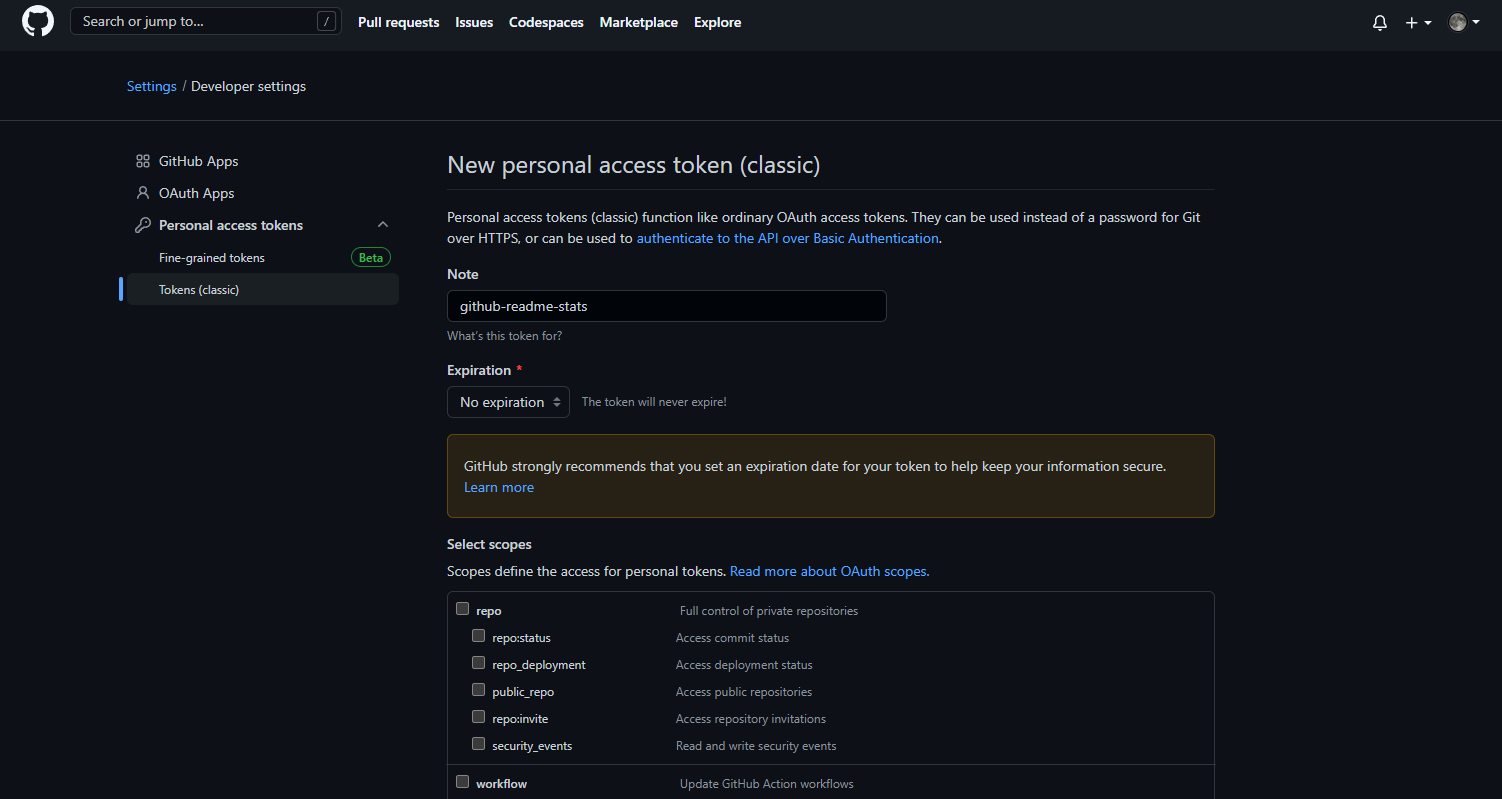The width and height of the screenshot is (1502, 799).
Task: Open Codespaces in the top navigation
Action: [x=546, y=22]
